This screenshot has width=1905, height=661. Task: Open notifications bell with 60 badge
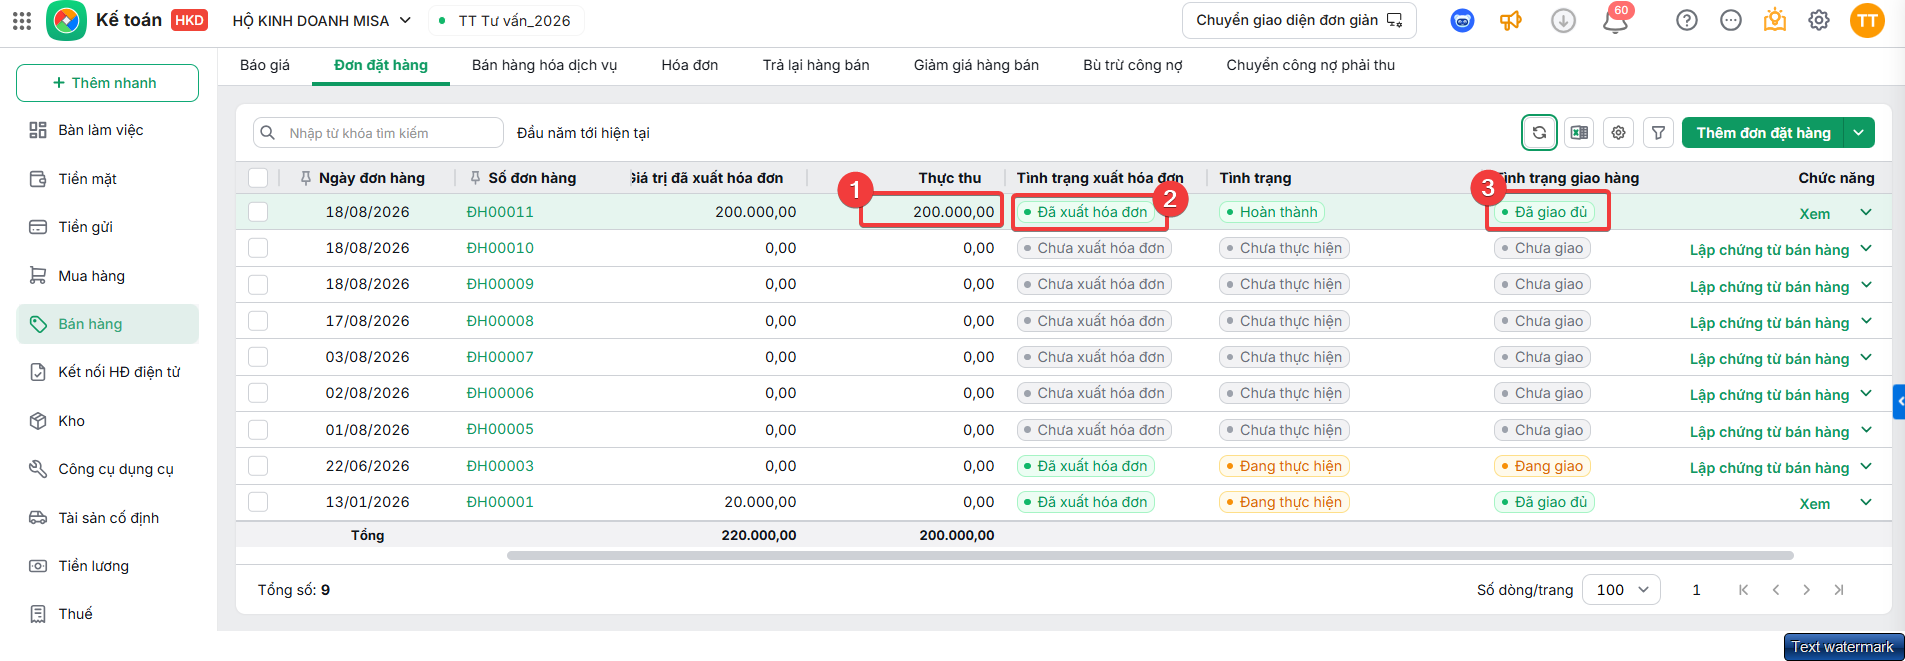click(1615, 19)
